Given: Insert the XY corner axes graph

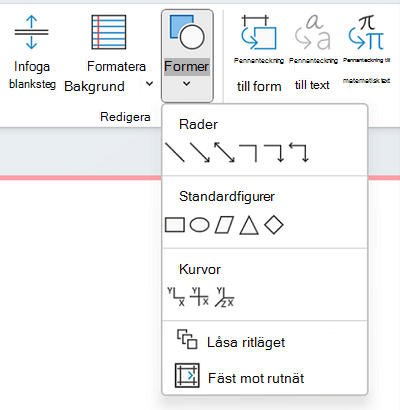Looking at the screenshot, I should coord(176,297).
